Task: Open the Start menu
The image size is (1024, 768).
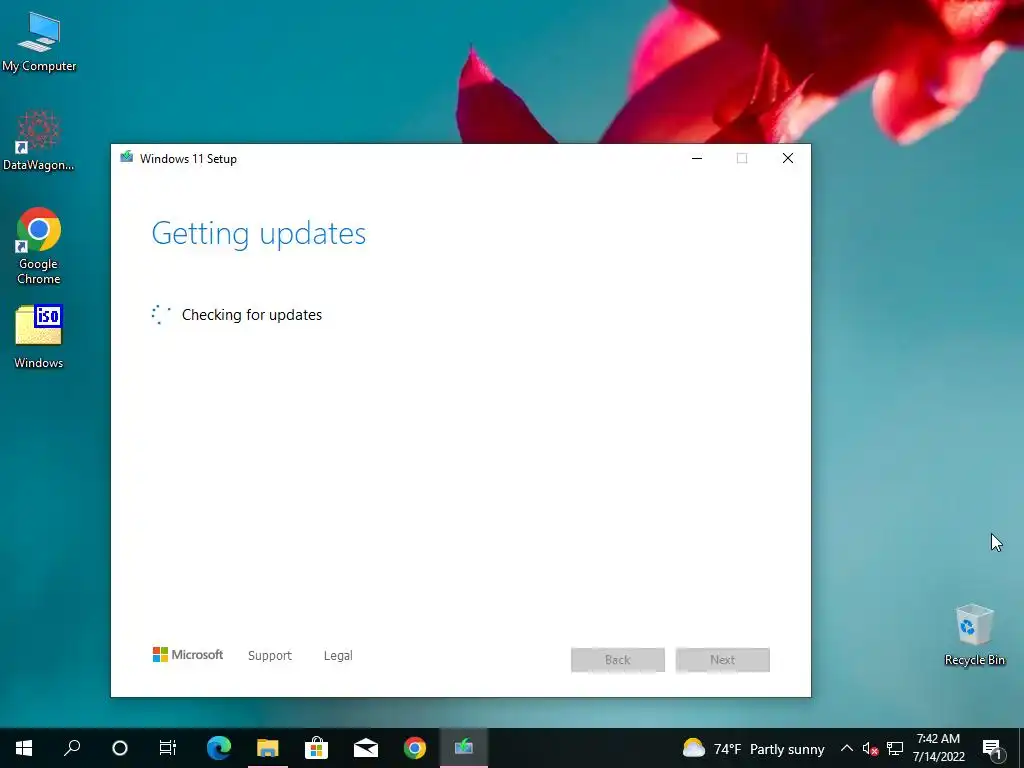Action: click(24, 748)
